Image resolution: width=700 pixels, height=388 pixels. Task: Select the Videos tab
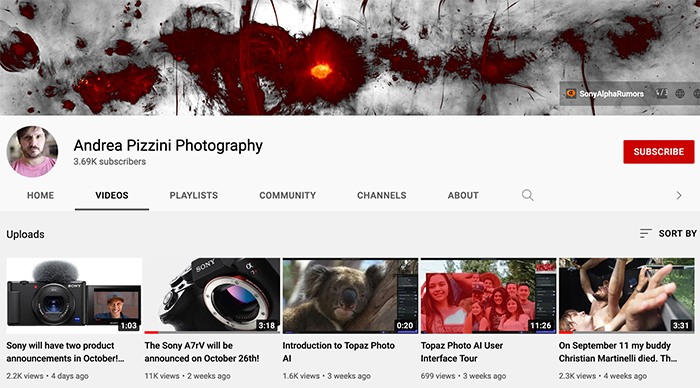pos(112,196)
